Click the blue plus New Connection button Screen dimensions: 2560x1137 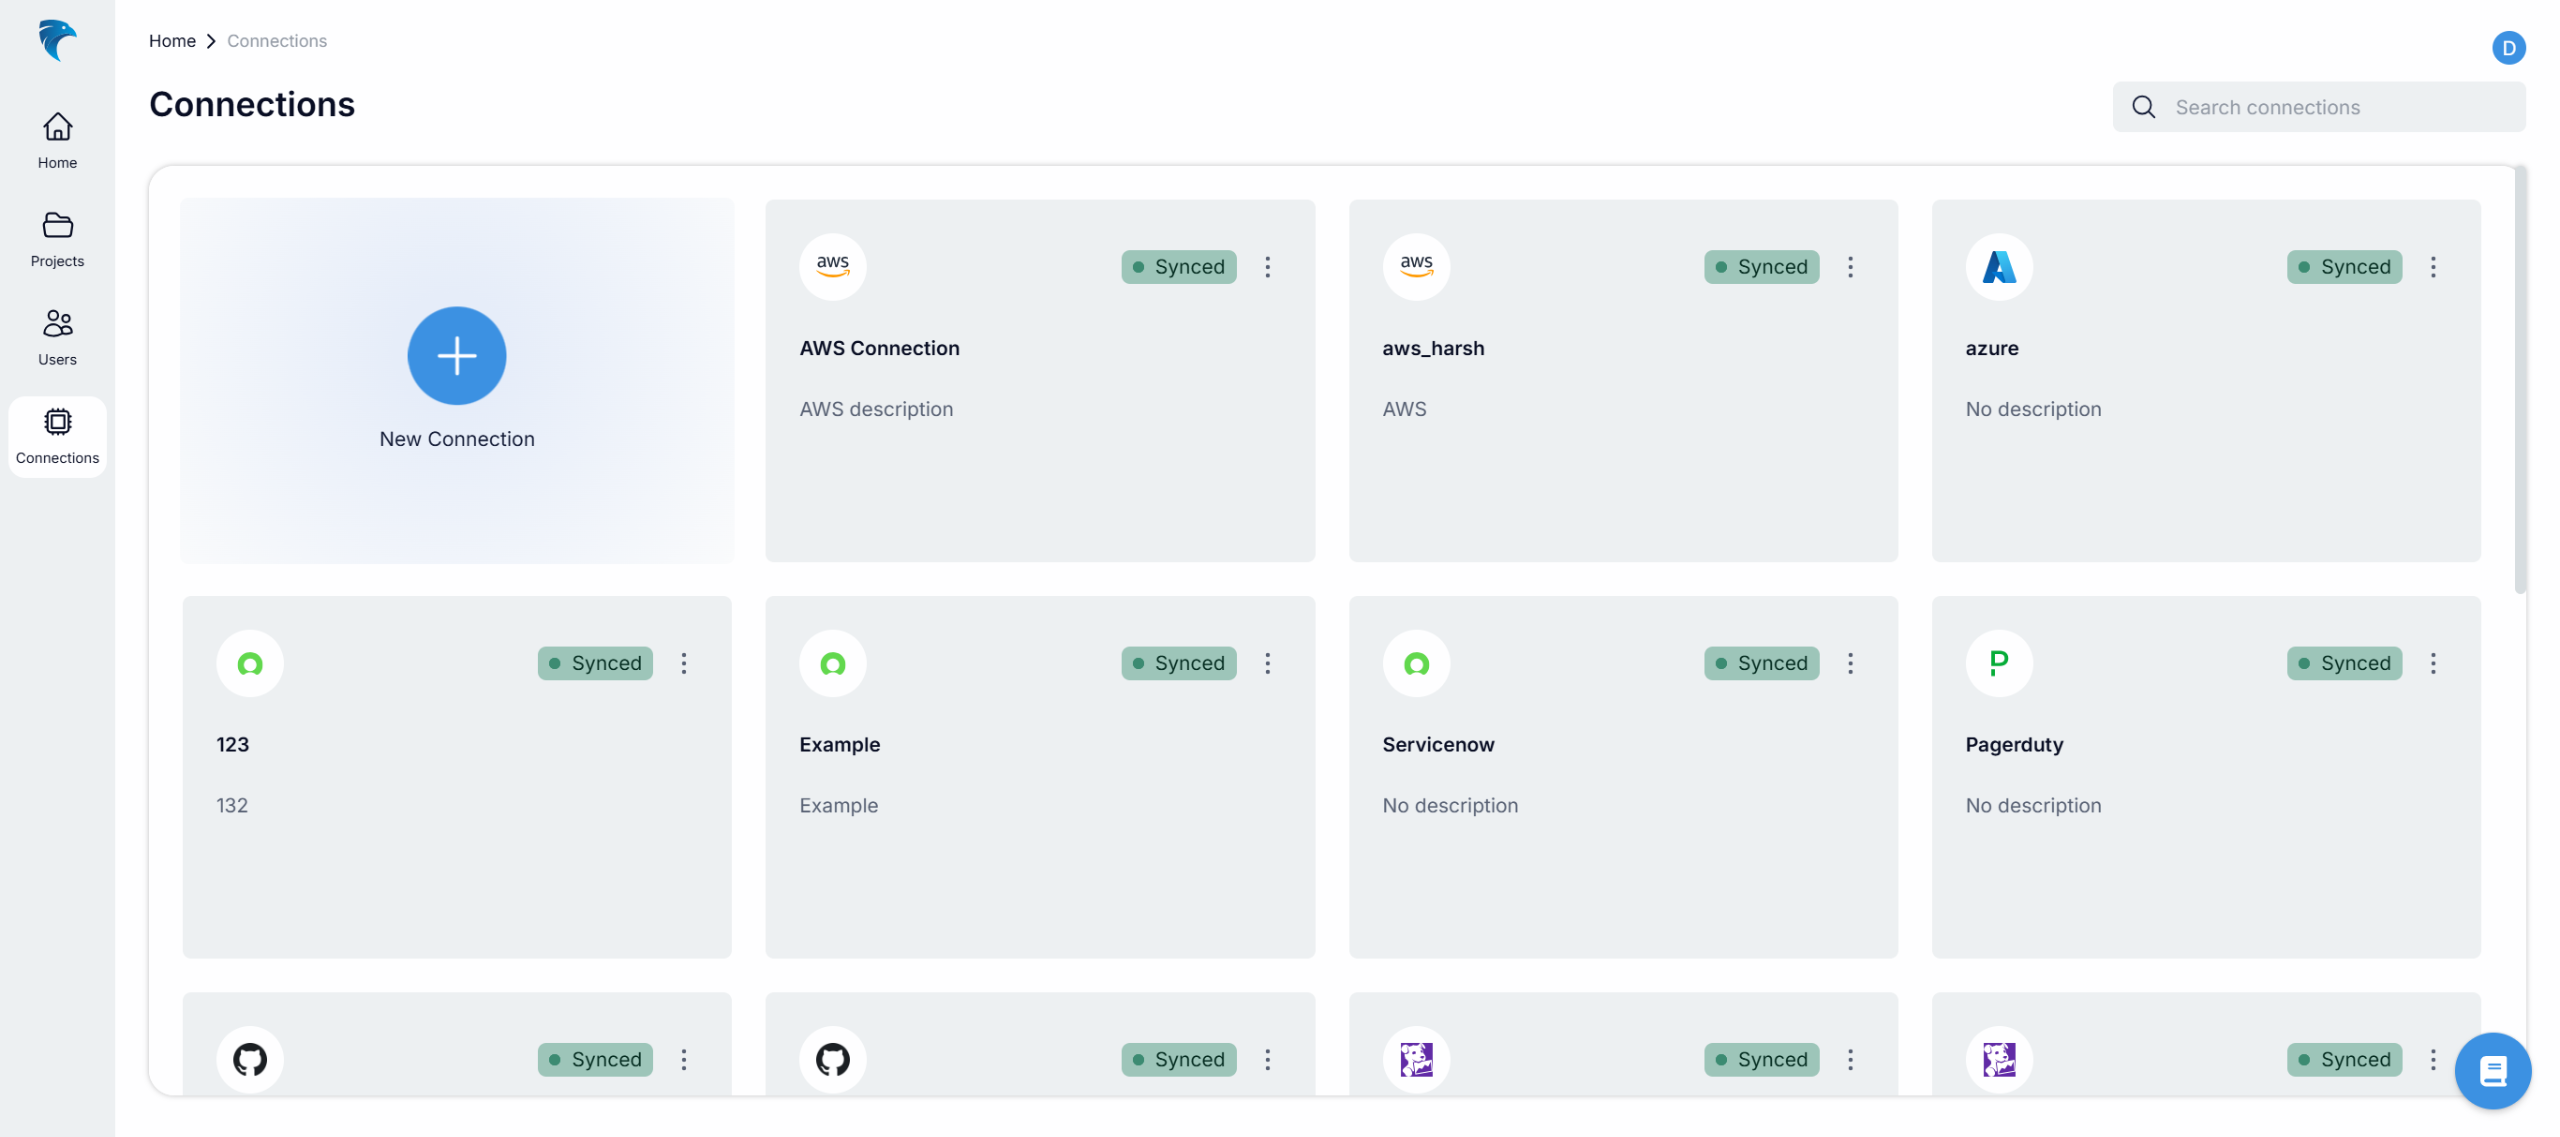(x=456, y=356)
